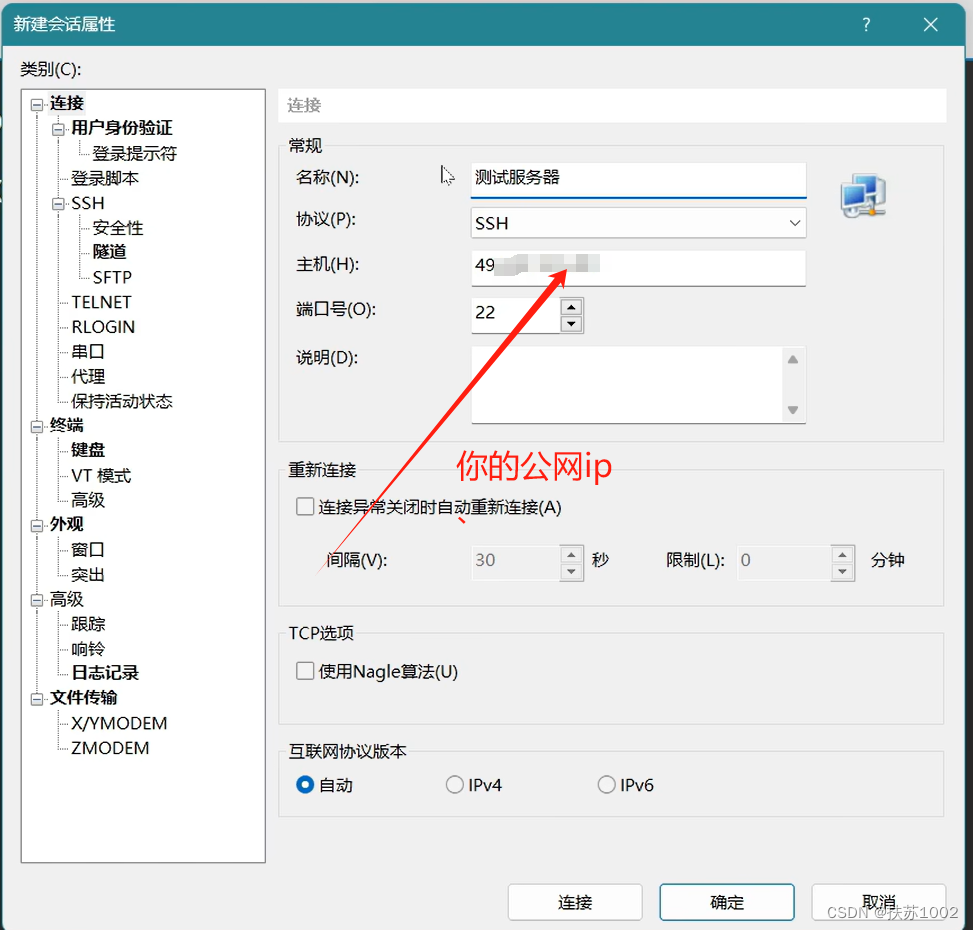Viewport: 973px width, 930px height.
Task: Select 串口 in the tree
Action: pos(88,352)
